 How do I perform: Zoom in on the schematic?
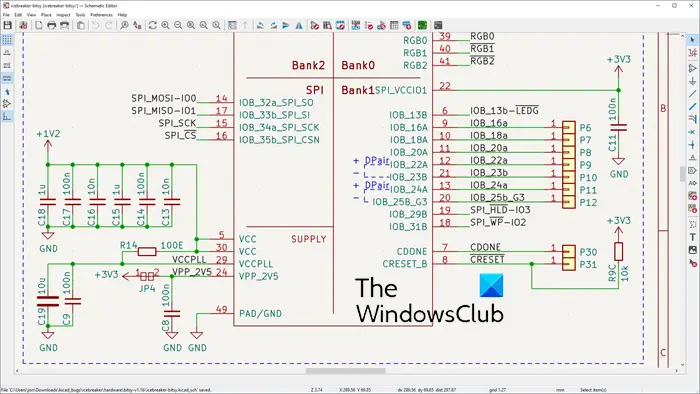pos(165,25)
